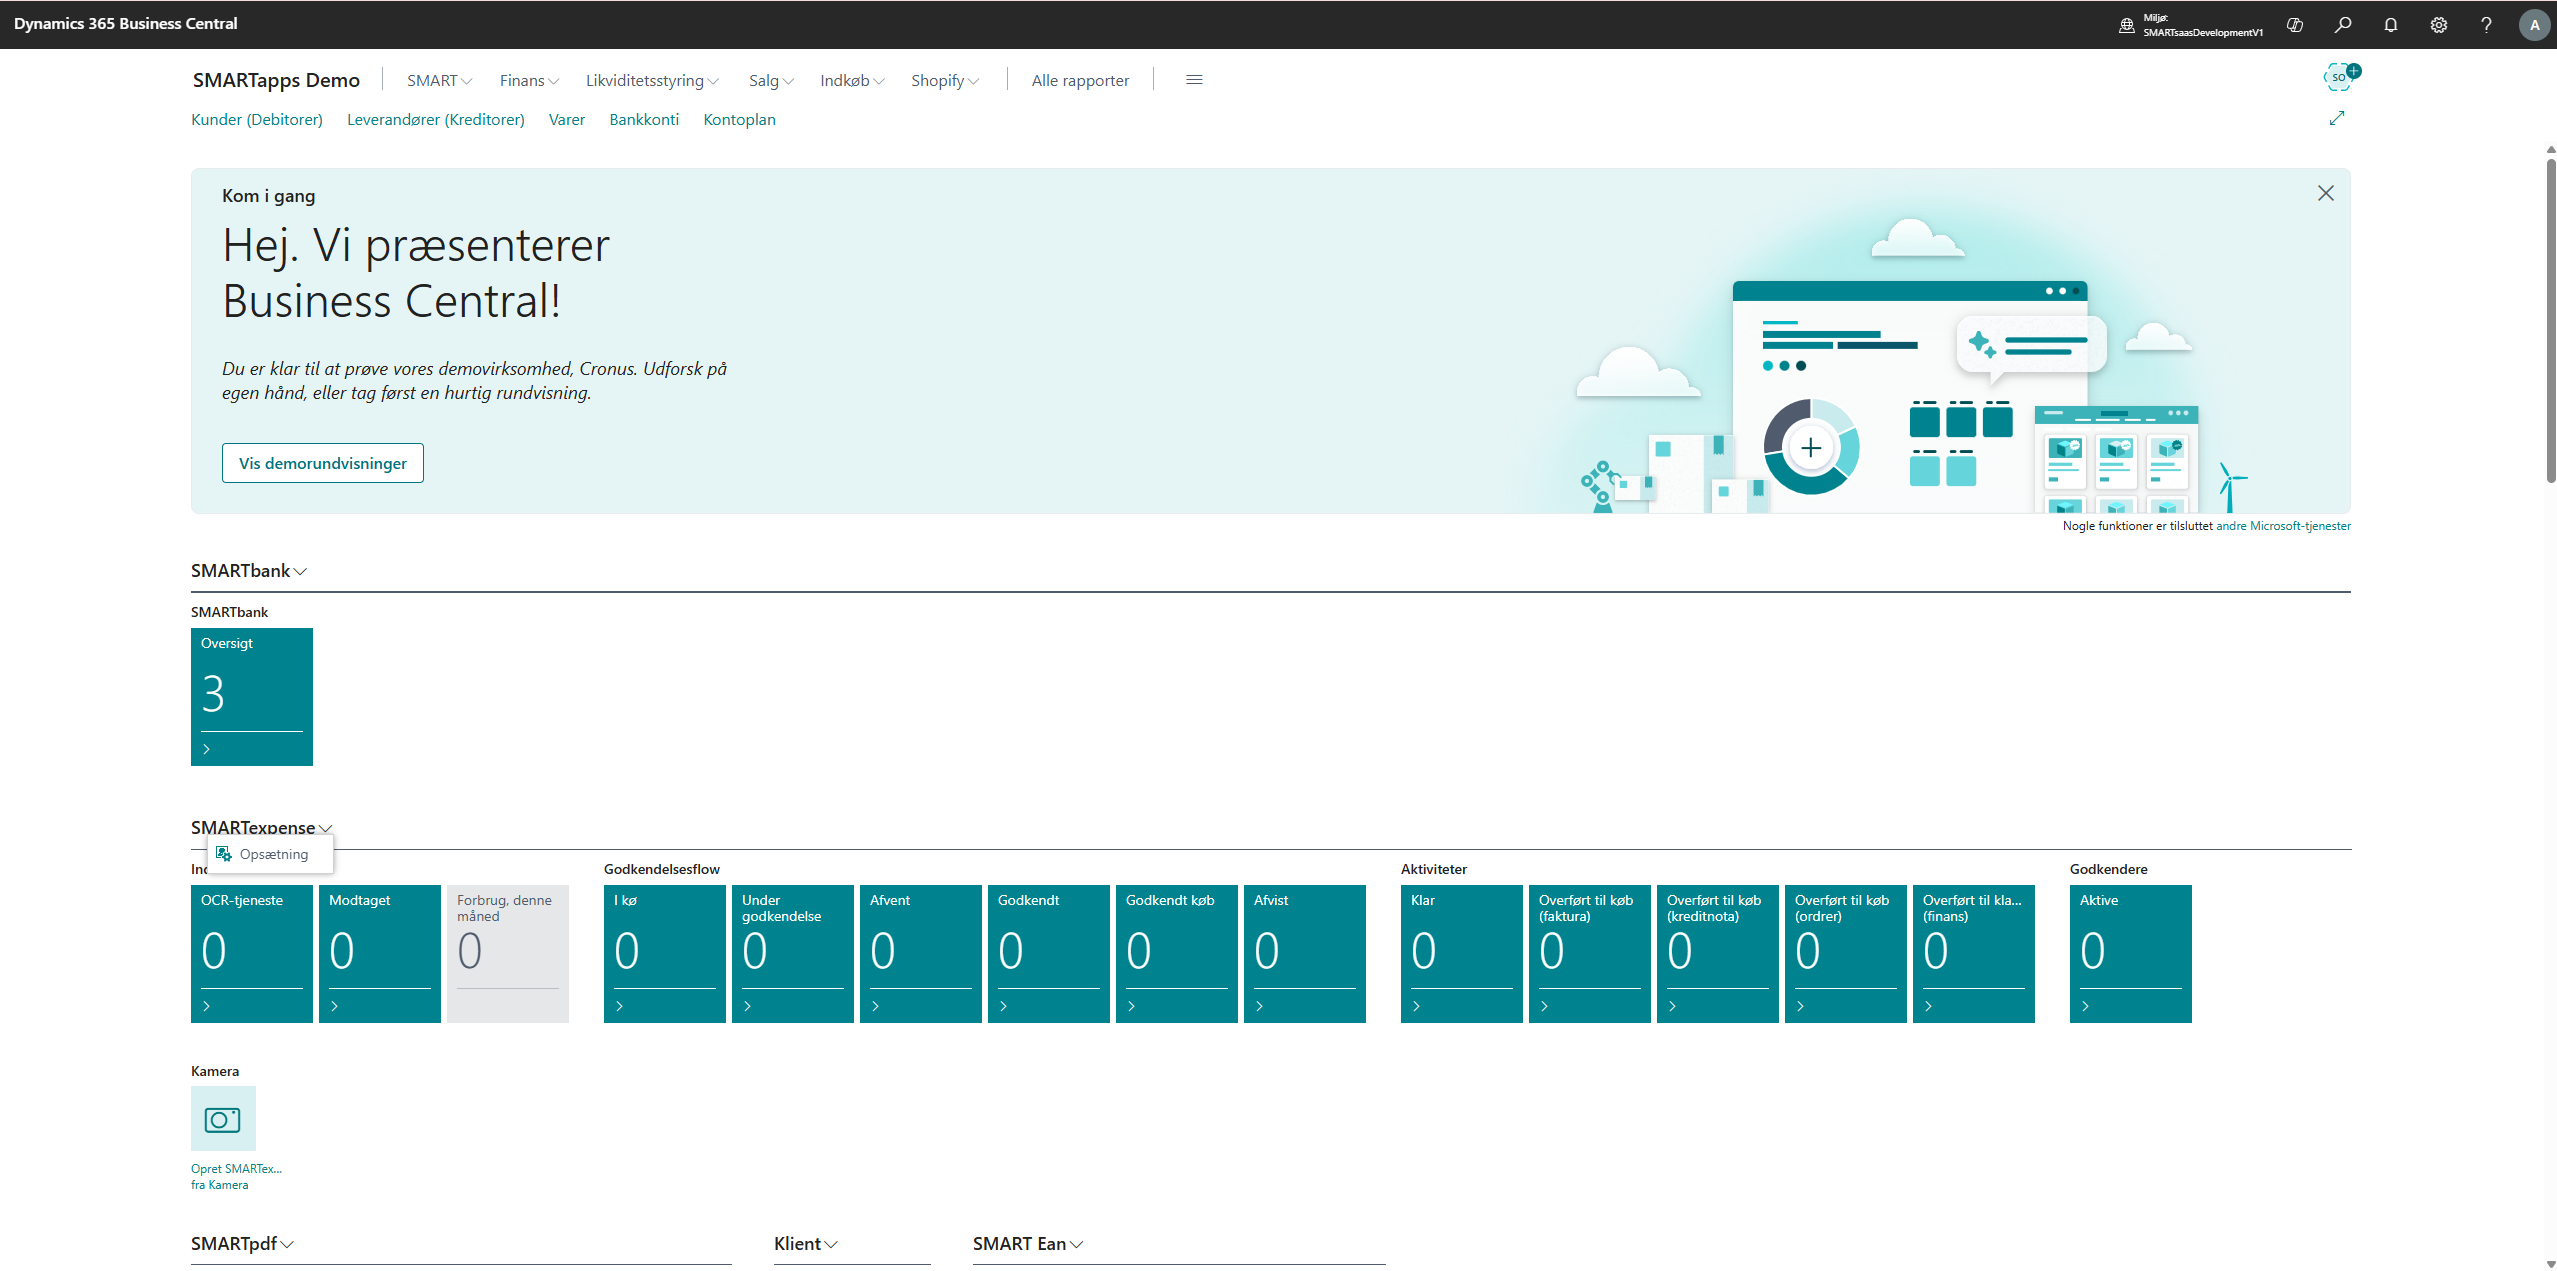Screen dimensions: 2557x1271
Task: Expand the Finans dropdown menu
Action: [529, 80]
